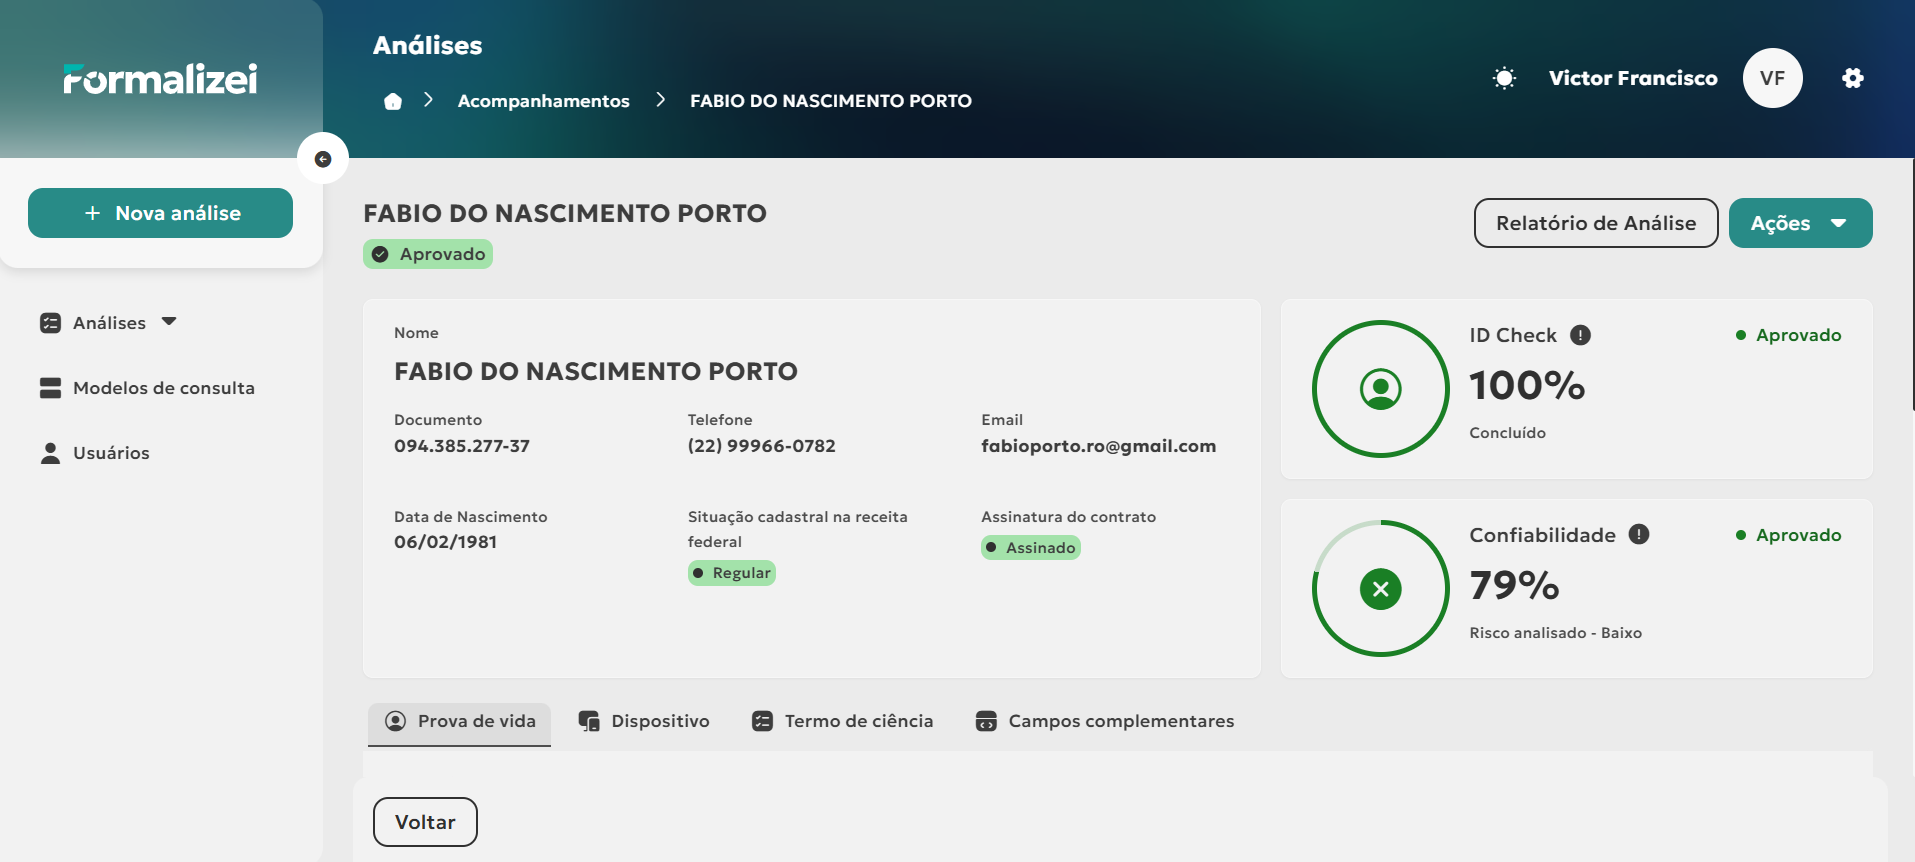Image resolution: width=1915 pixels, height=862 pixels.
Task: Click the Confiabilidade X circle icon
Action: point(1381,589)
